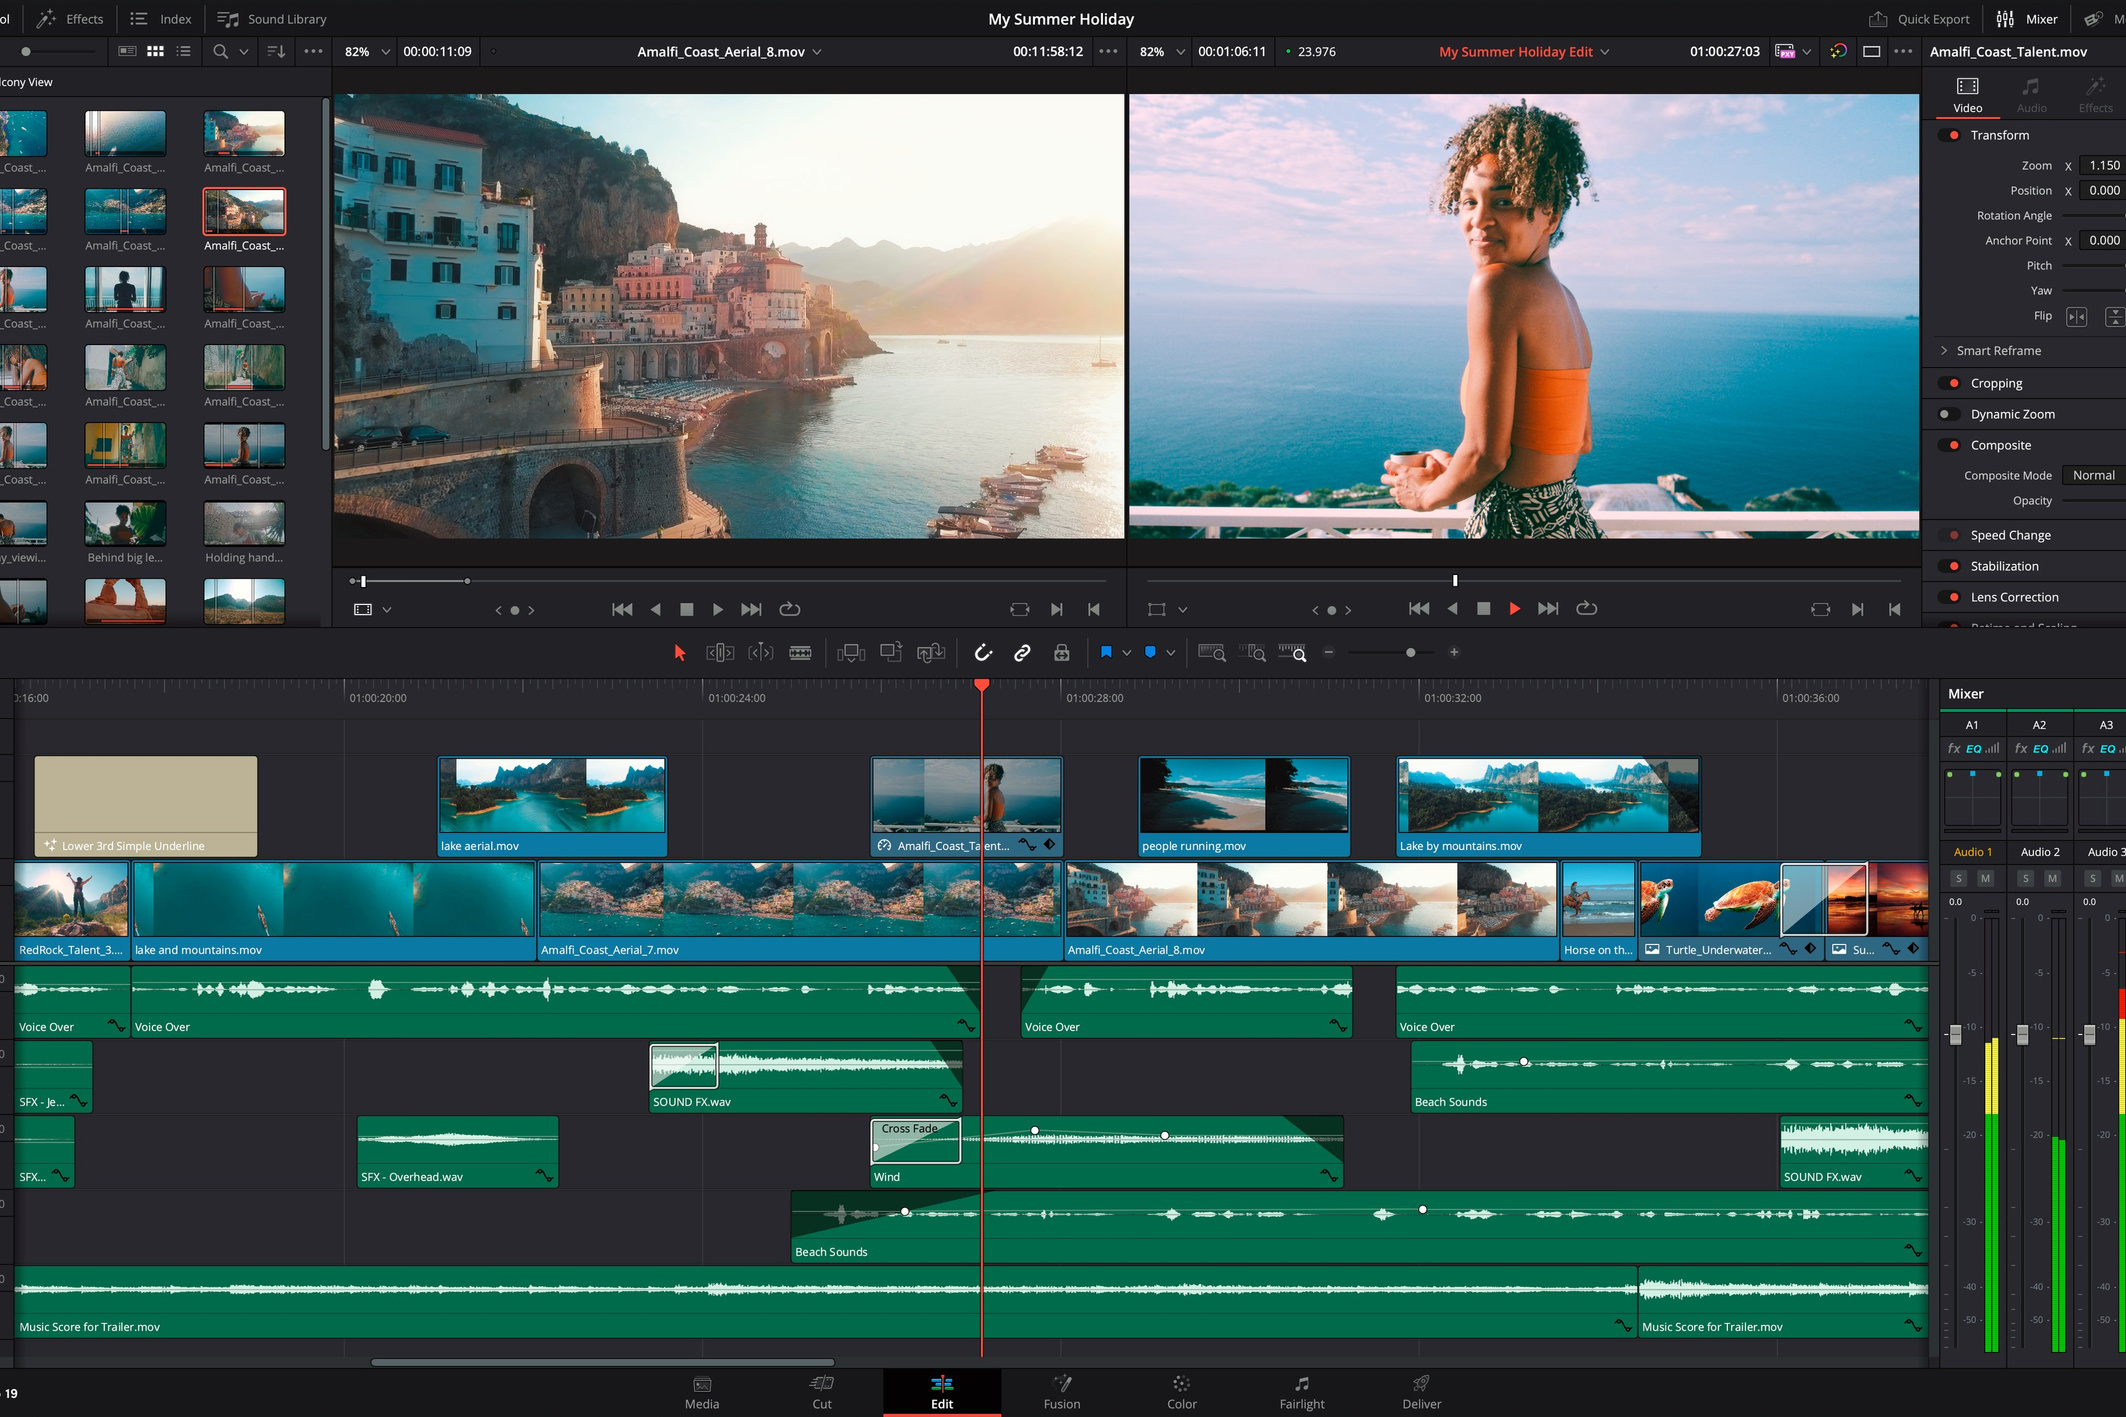This screenshot has height=1417, width=2126.
Task: Open the Composite Mode Normal dropdown
Action: click(2092, 476)
